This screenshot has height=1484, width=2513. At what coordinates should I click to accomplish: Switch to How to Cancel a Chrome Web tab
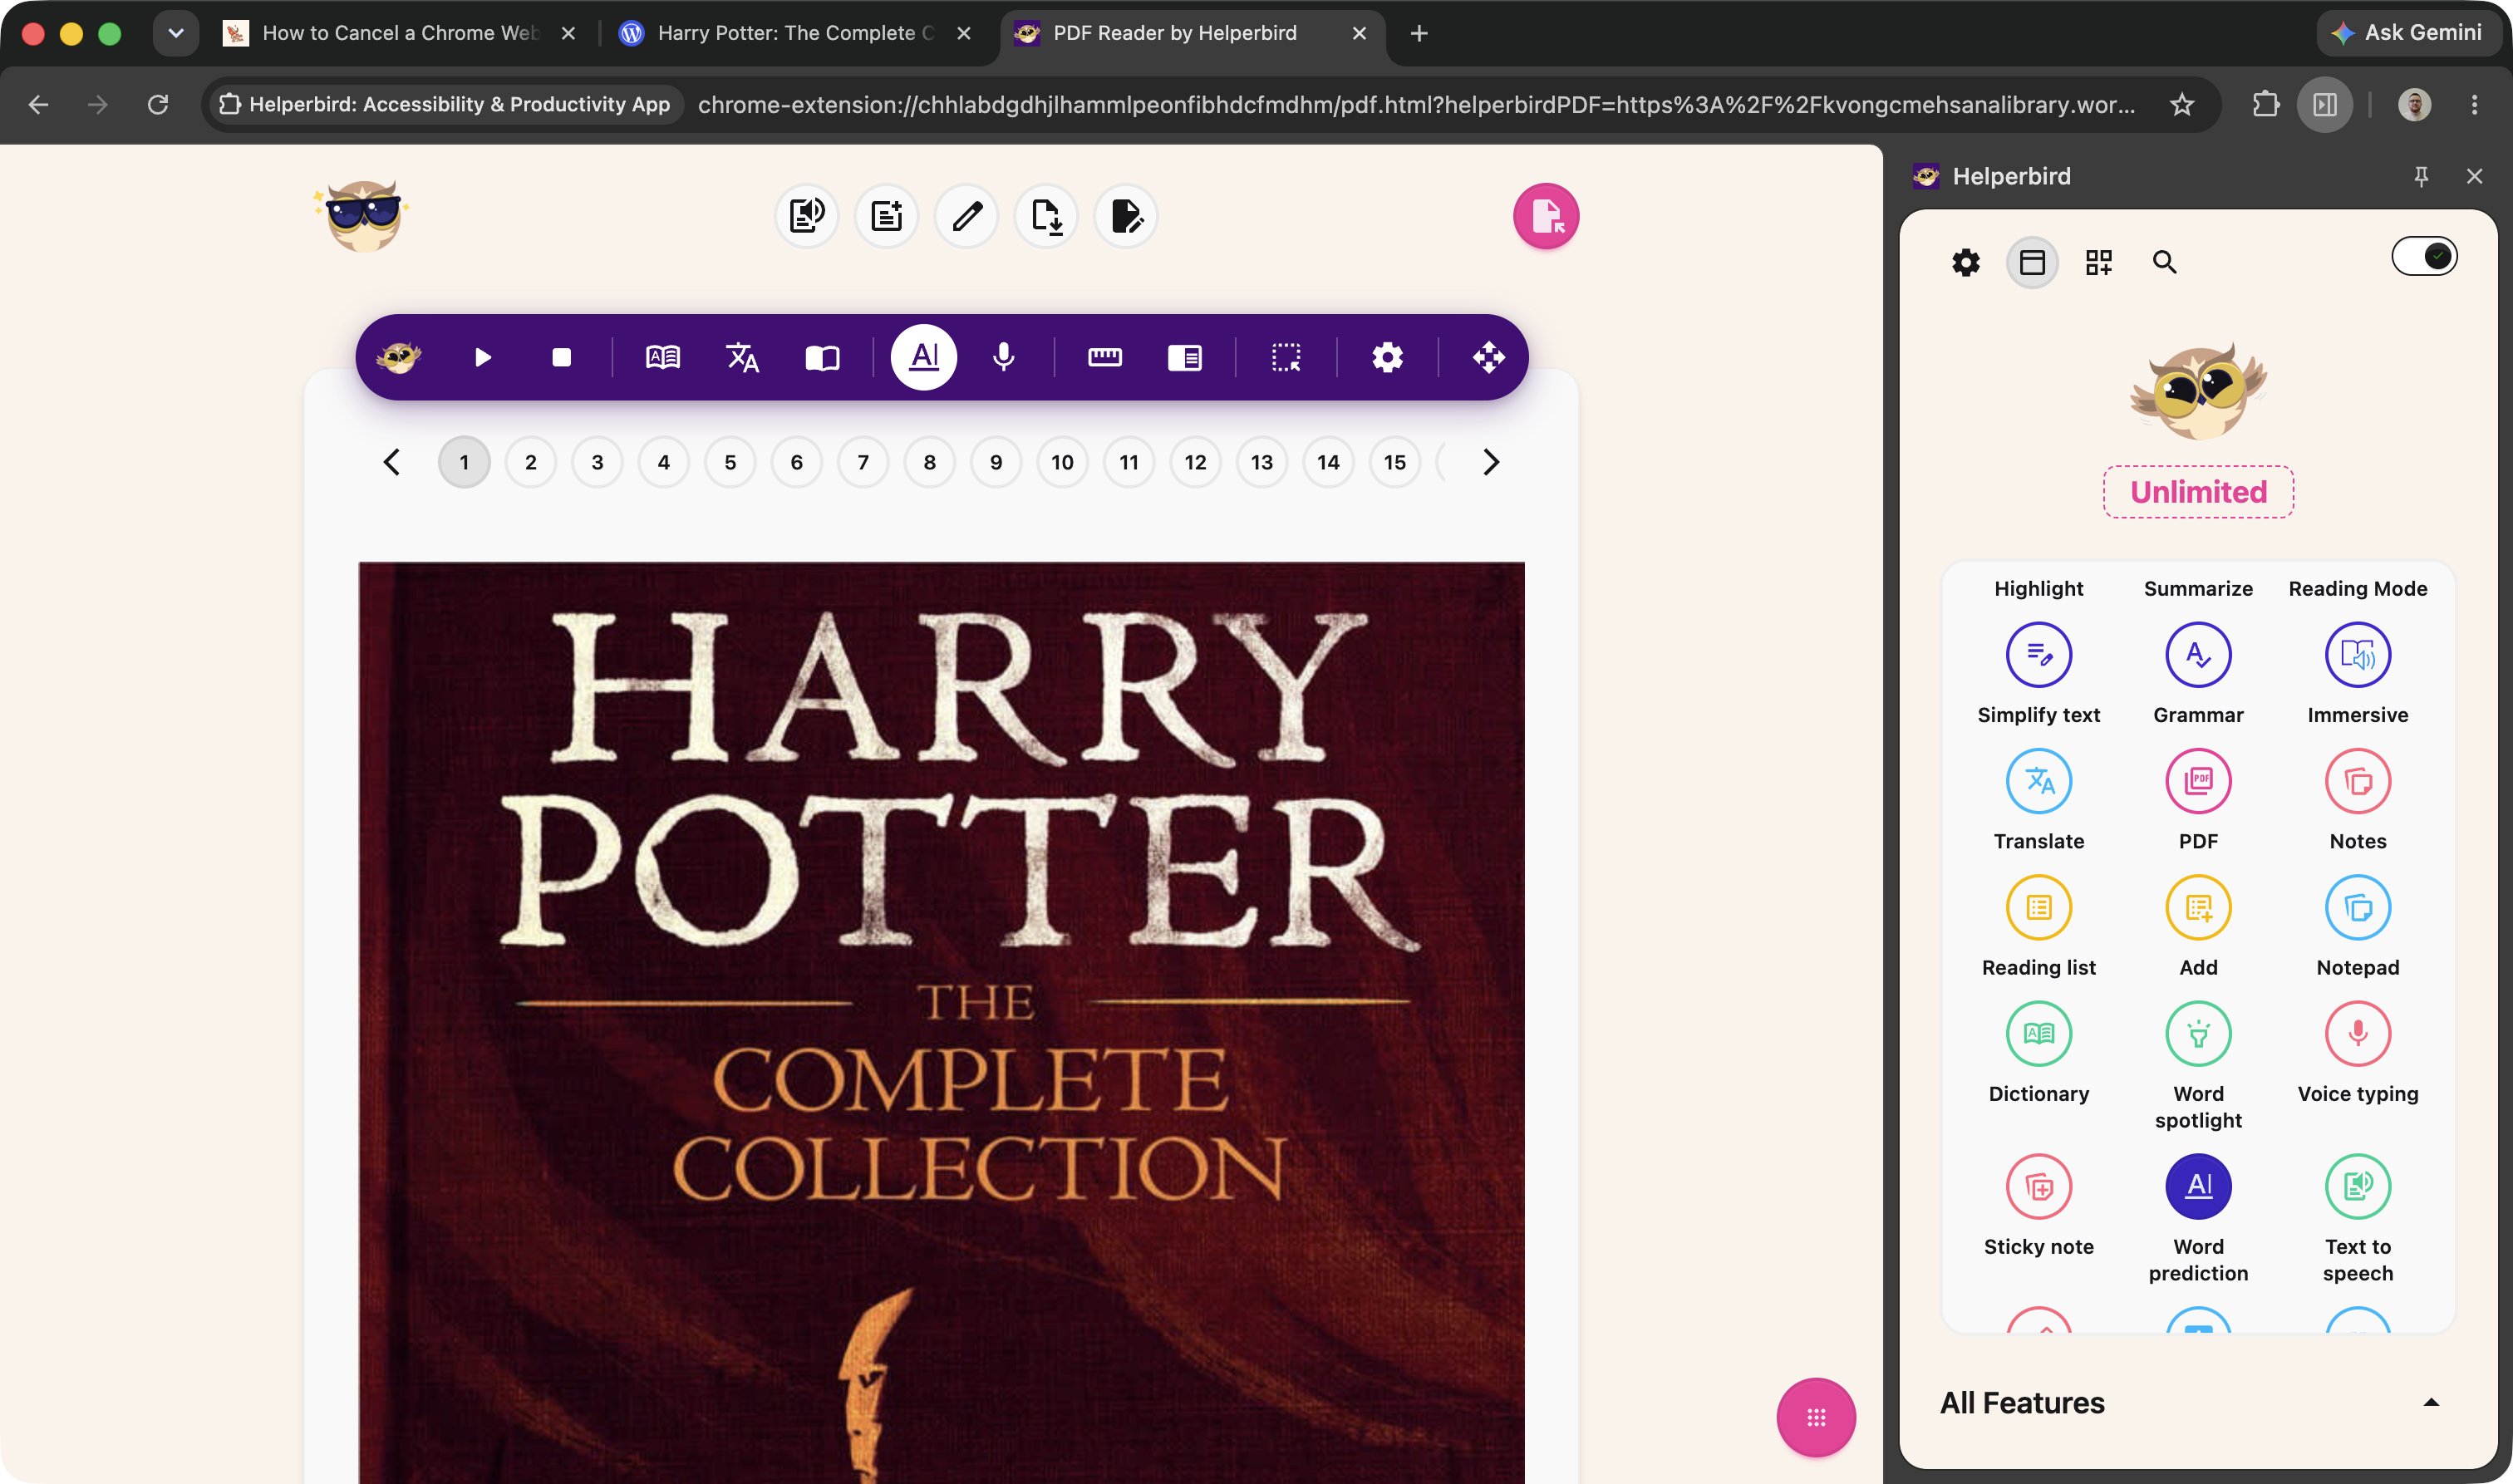(x=400, y=33)
